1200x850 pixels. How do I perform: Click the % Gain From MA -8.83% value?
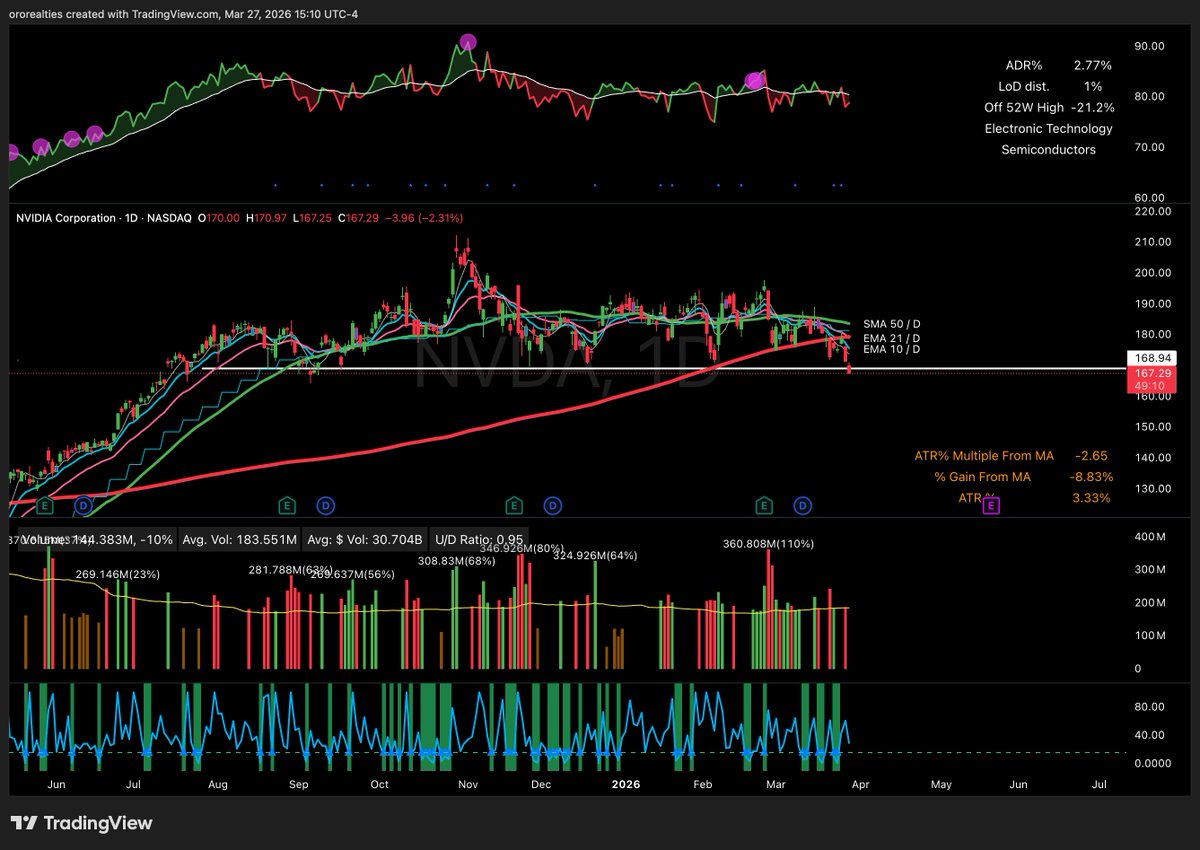point(1092,477)
